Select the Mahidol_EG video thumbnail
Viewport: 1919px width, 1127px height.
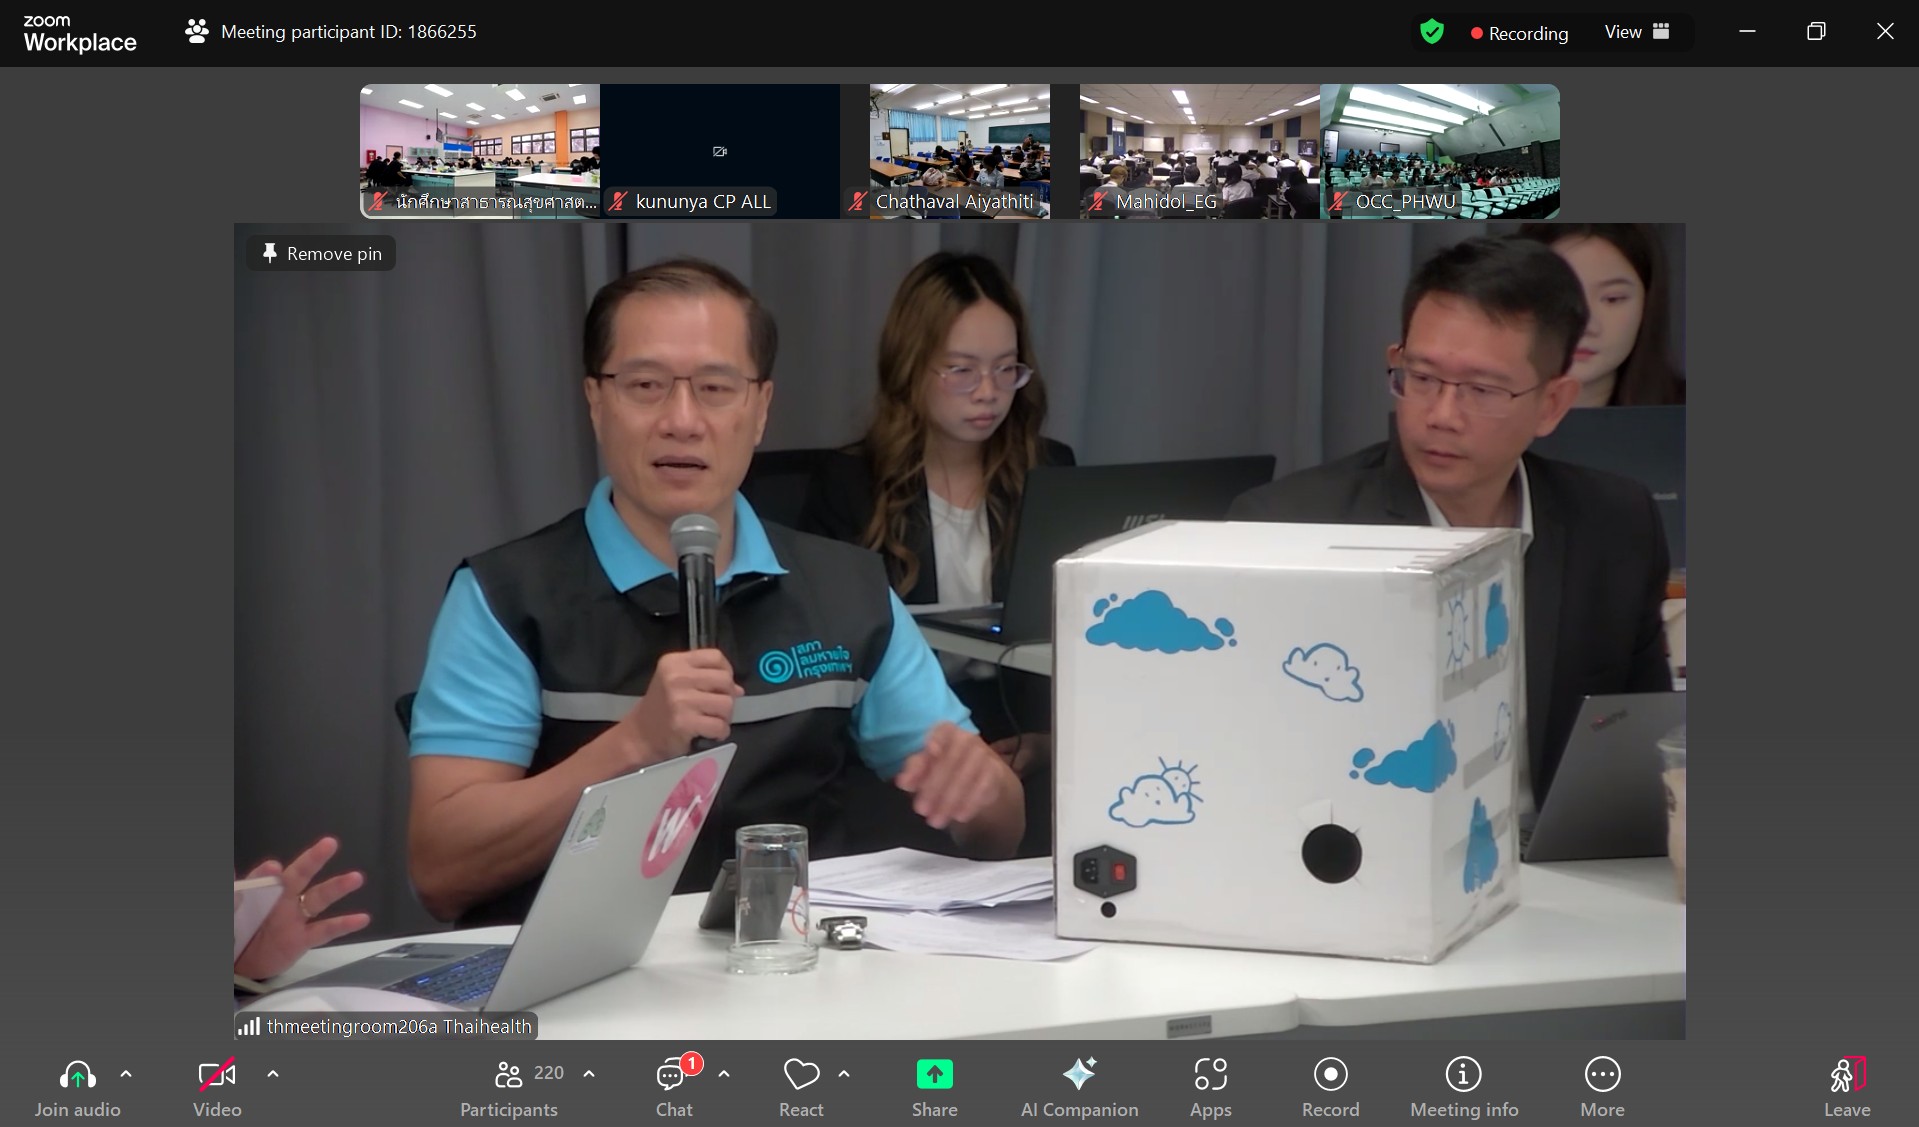[1199, 150]
